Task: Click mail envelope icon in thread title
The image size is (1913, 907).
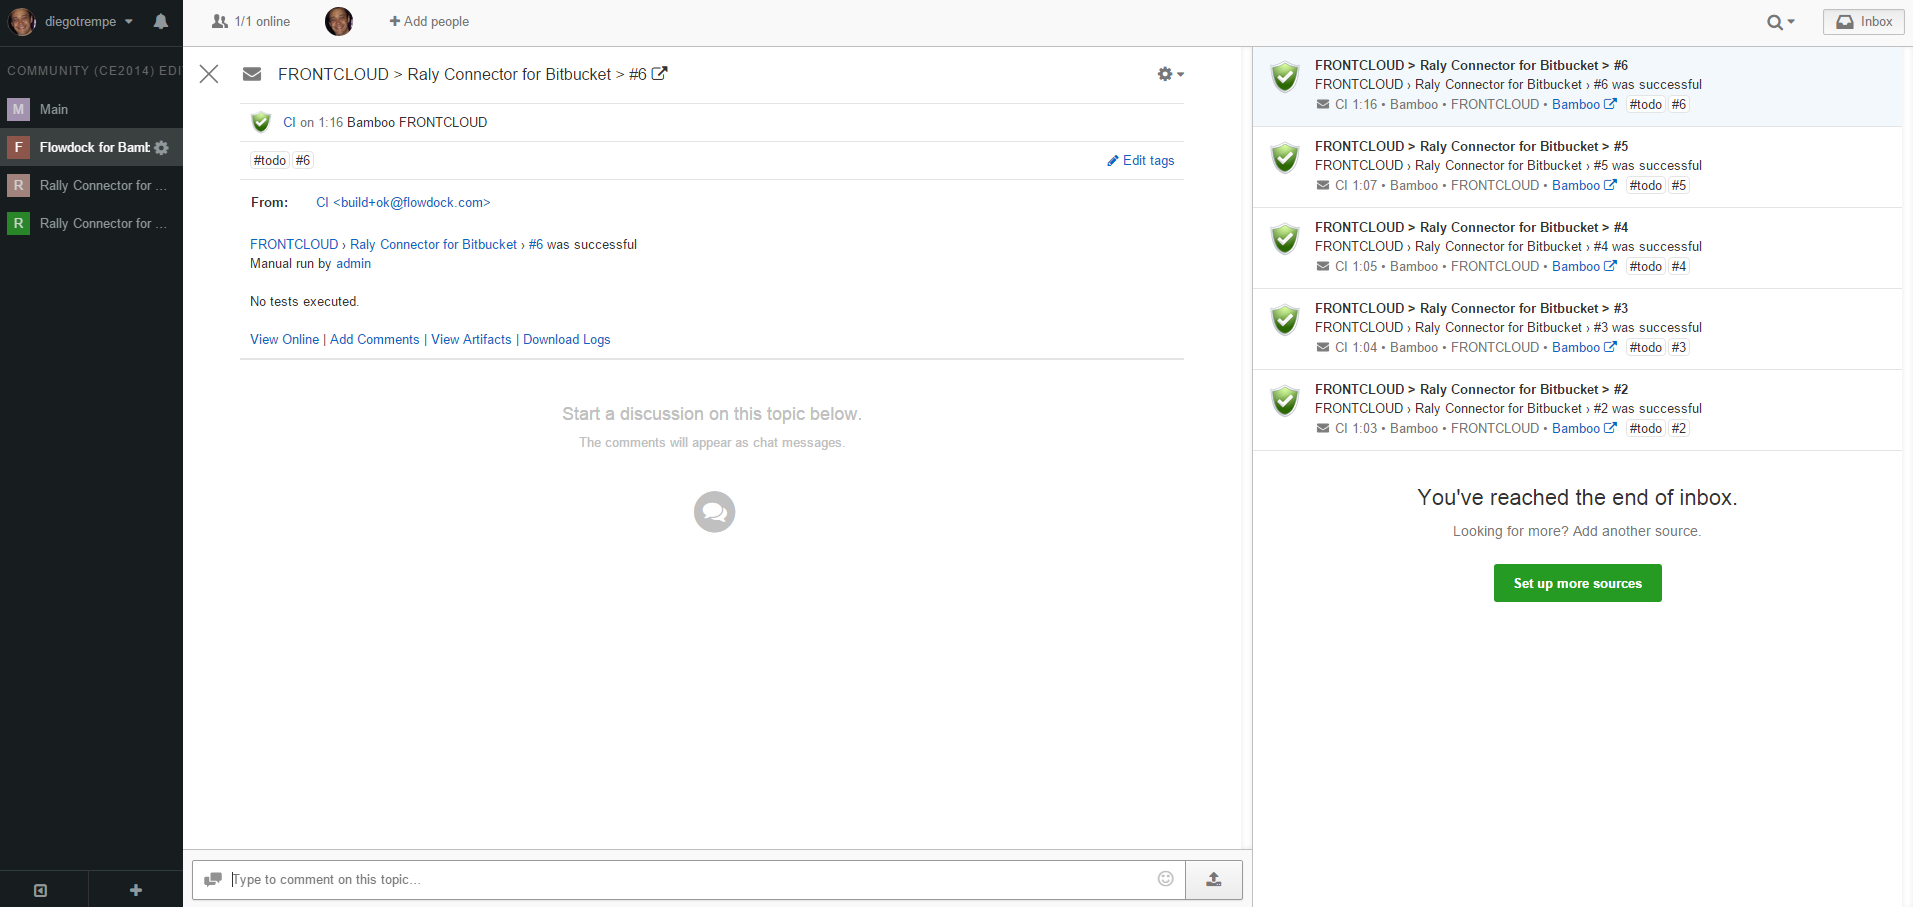Action: coord(252,74)
